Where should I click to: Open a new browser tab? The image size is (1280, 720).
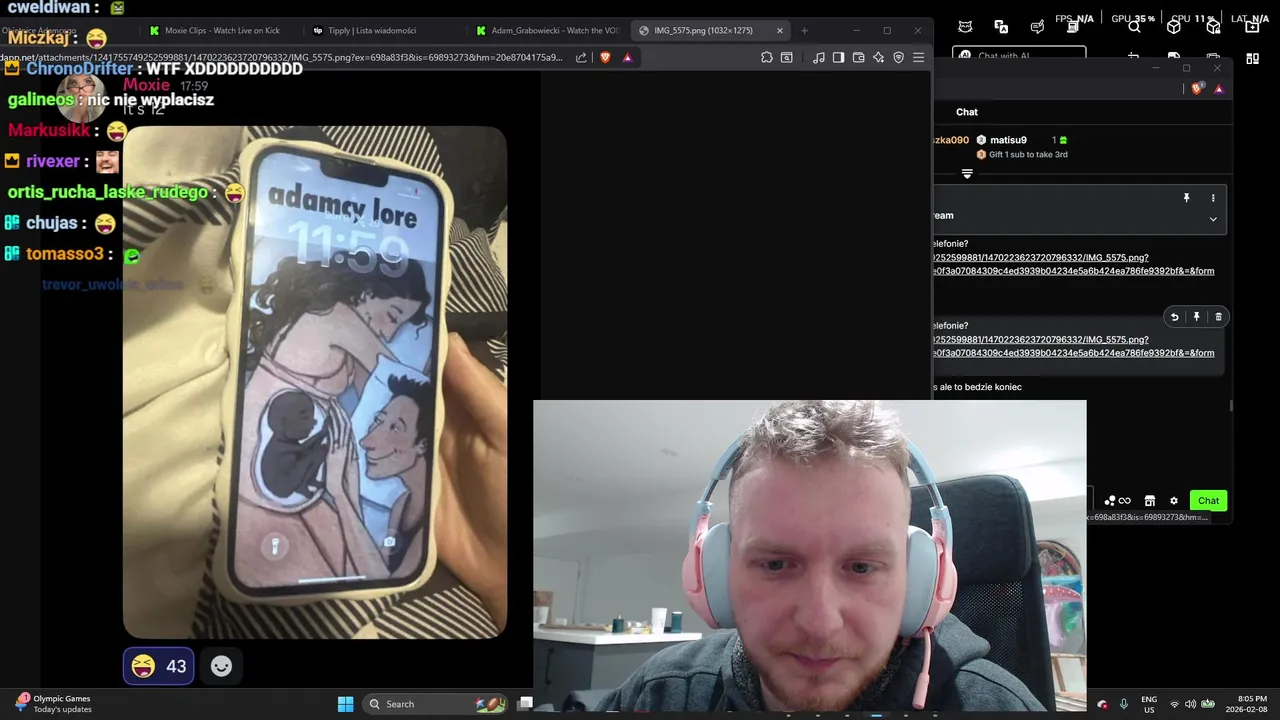[804, 30]
